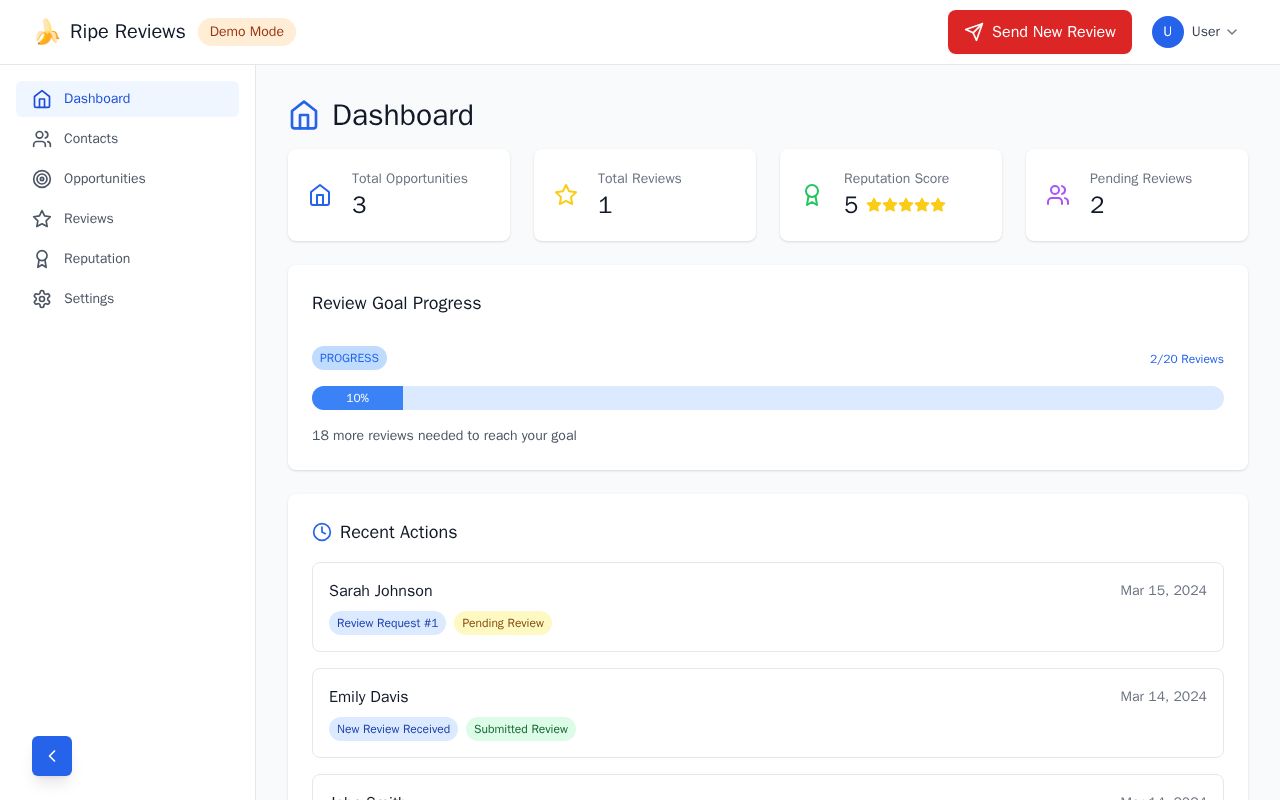Click the 10% filled progress segment
1280x800 pixels.
pyautogui.click(x=357, y=398)
